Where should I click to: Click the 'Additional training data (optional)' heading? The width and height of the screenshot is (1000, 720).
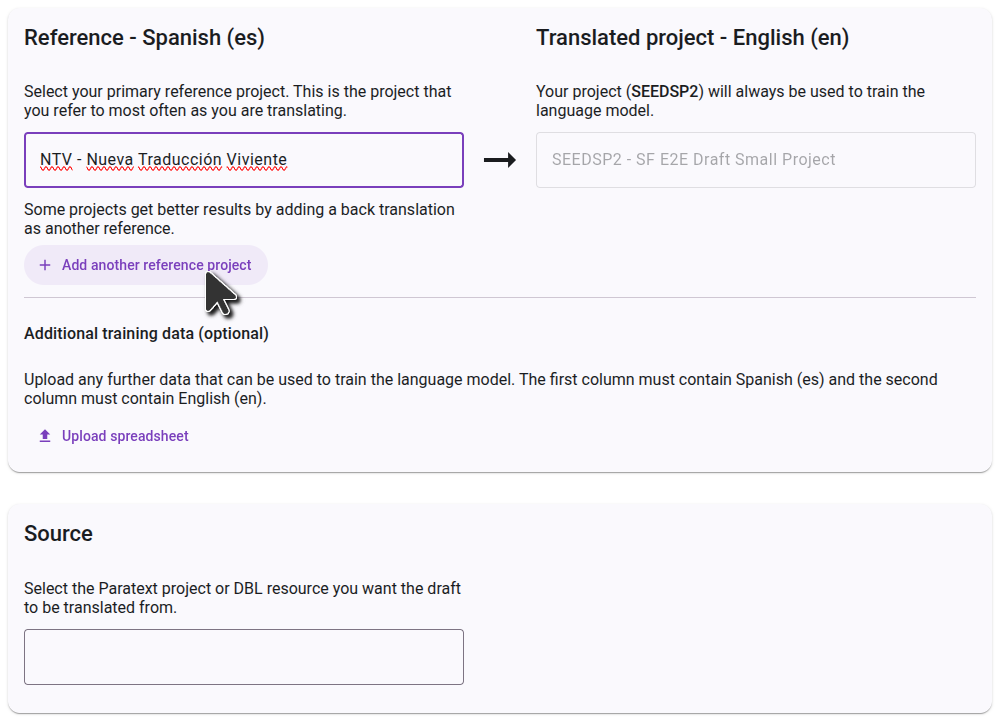[x=146, y=334]
